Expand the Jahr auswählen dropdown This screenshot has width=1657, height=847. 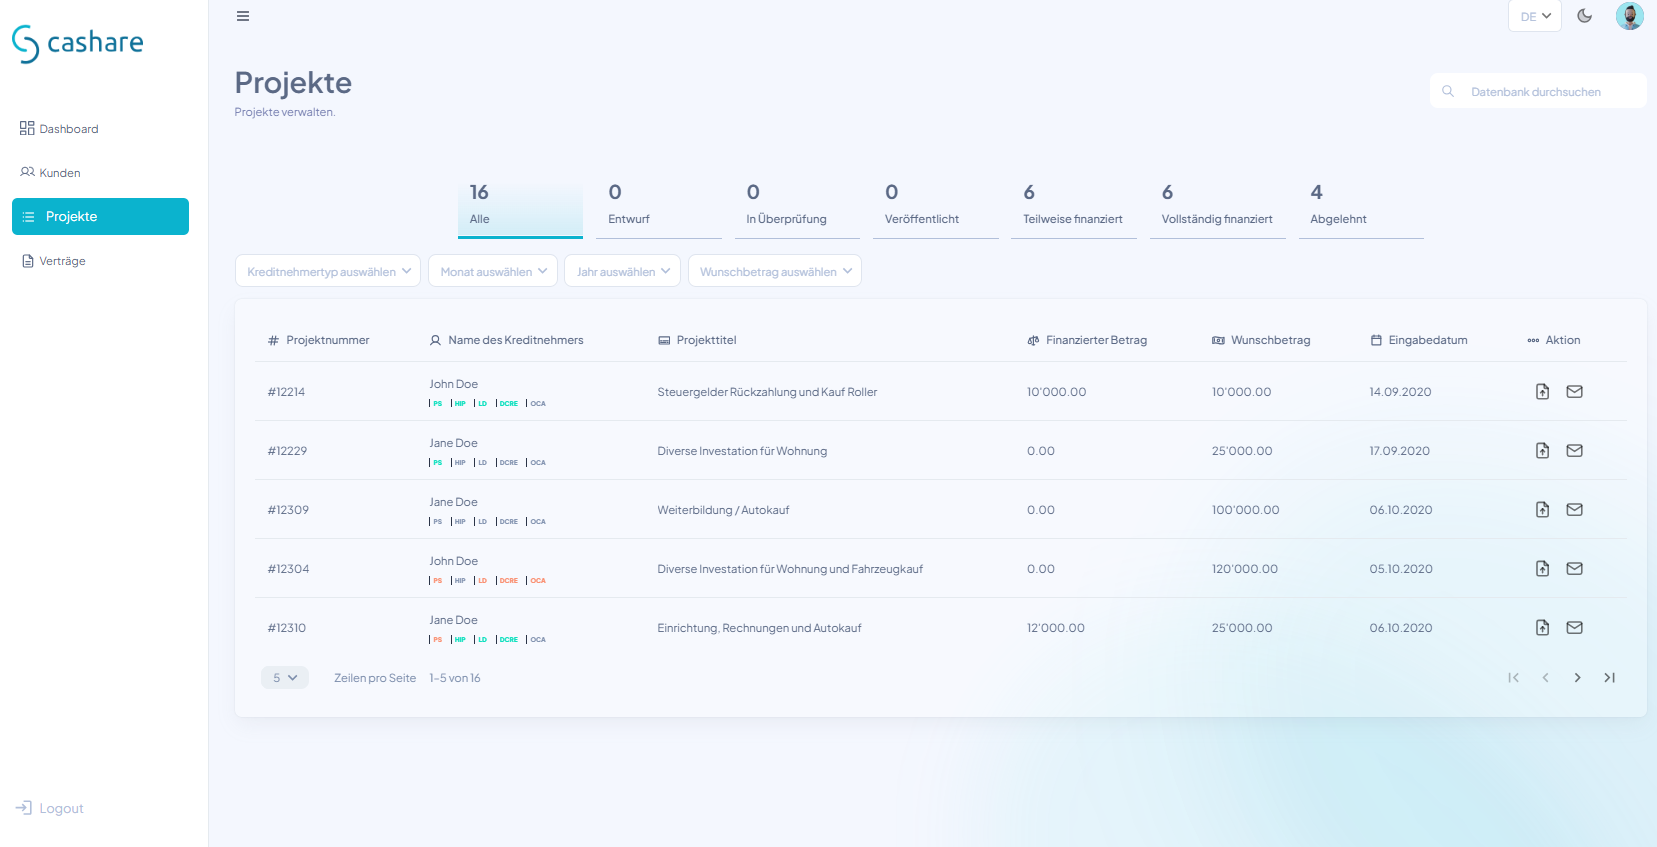click(622, 271)
